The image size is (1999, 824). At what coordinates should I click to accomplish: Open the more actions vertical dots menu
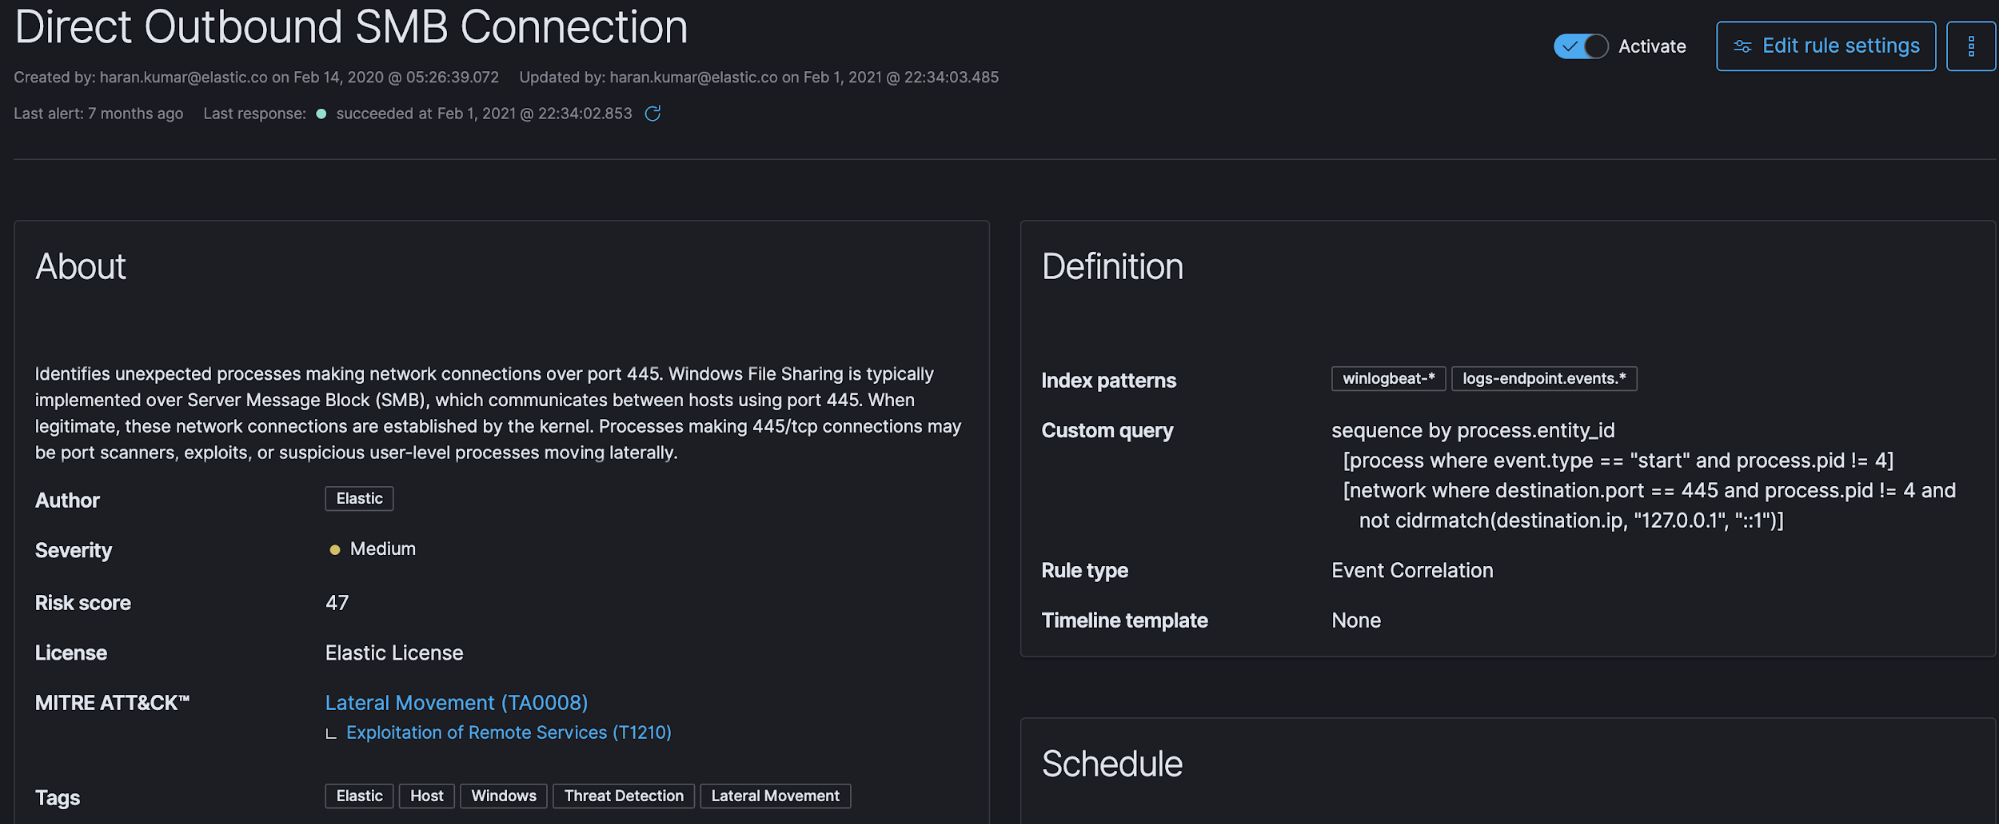coord(1971,46)
